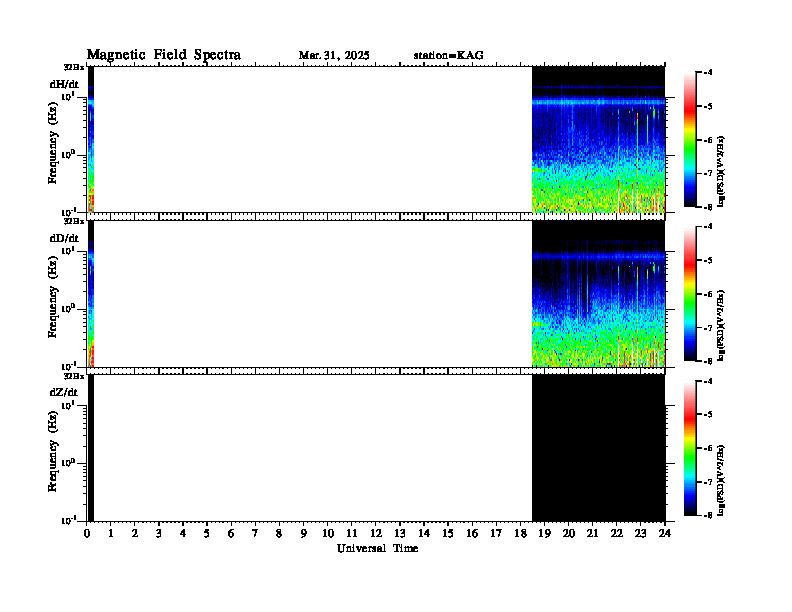Select the "Mar. 31, 2025" date label
This screenshot has height=612, width=792.
[334, 56]
